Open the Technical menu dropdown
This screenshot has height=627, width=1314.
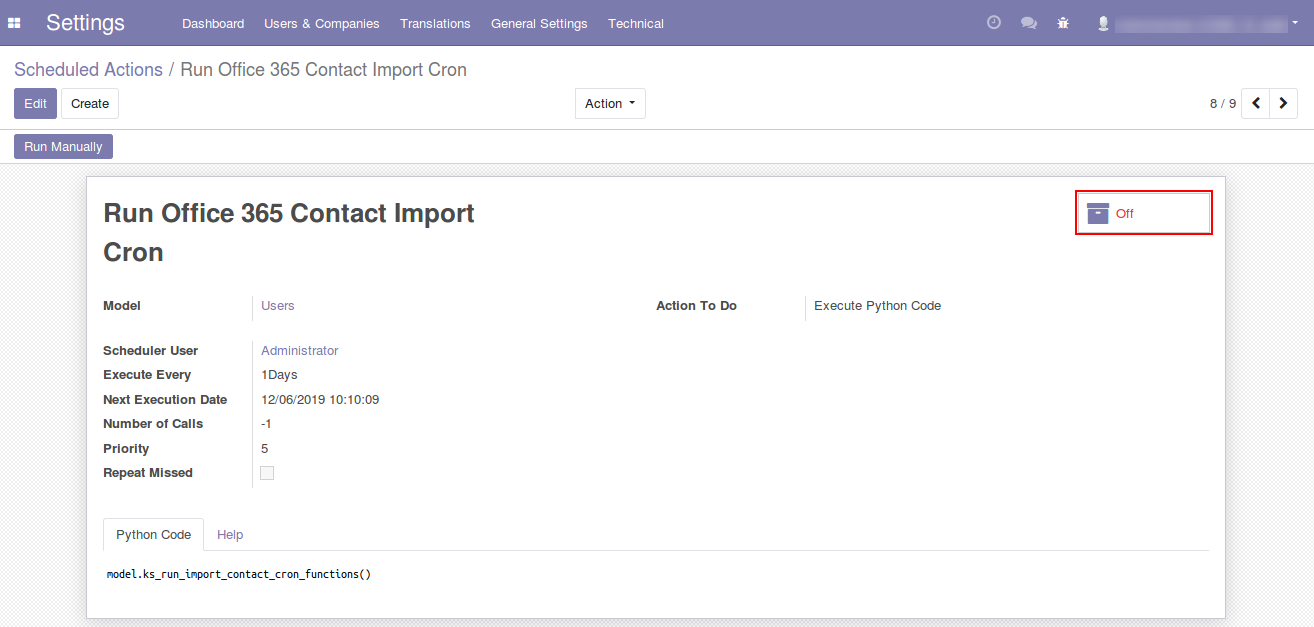(635, 23)
